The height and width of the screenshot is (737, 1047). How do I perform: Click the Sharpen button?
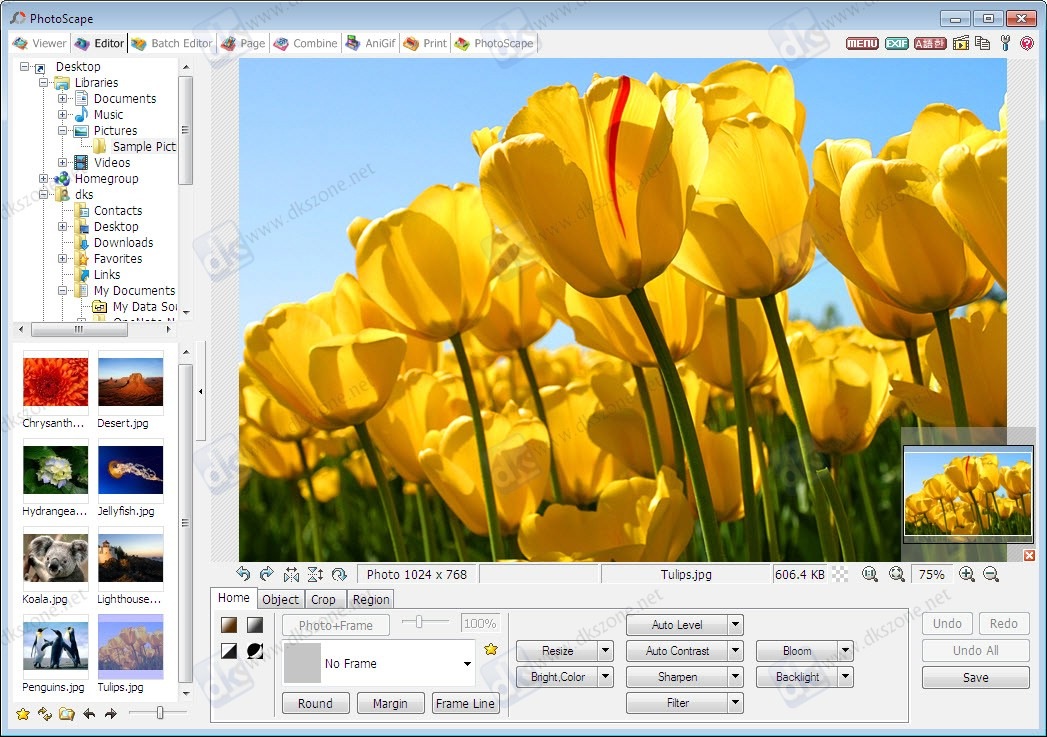pyautogui.click(x=677, y=676)
